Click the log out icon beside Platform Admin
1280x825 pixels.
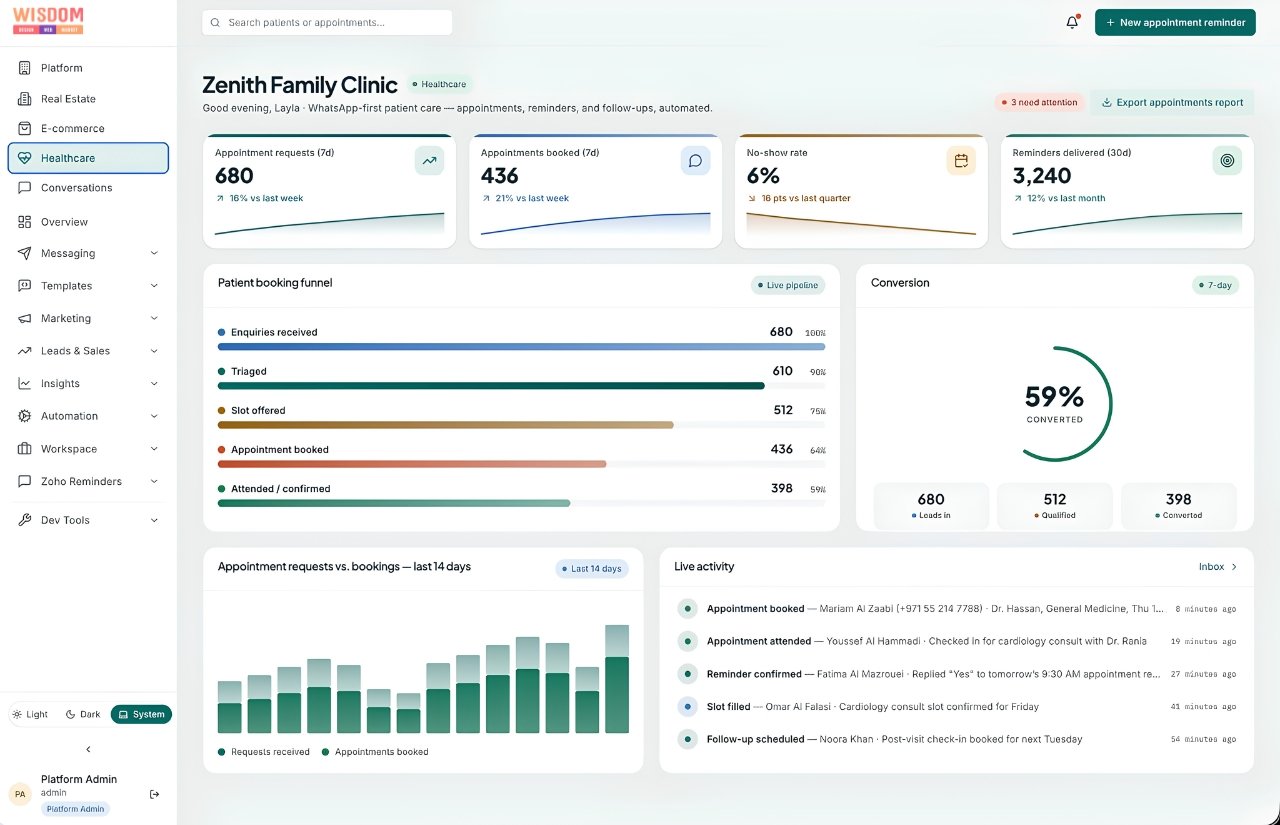(154, 794)
